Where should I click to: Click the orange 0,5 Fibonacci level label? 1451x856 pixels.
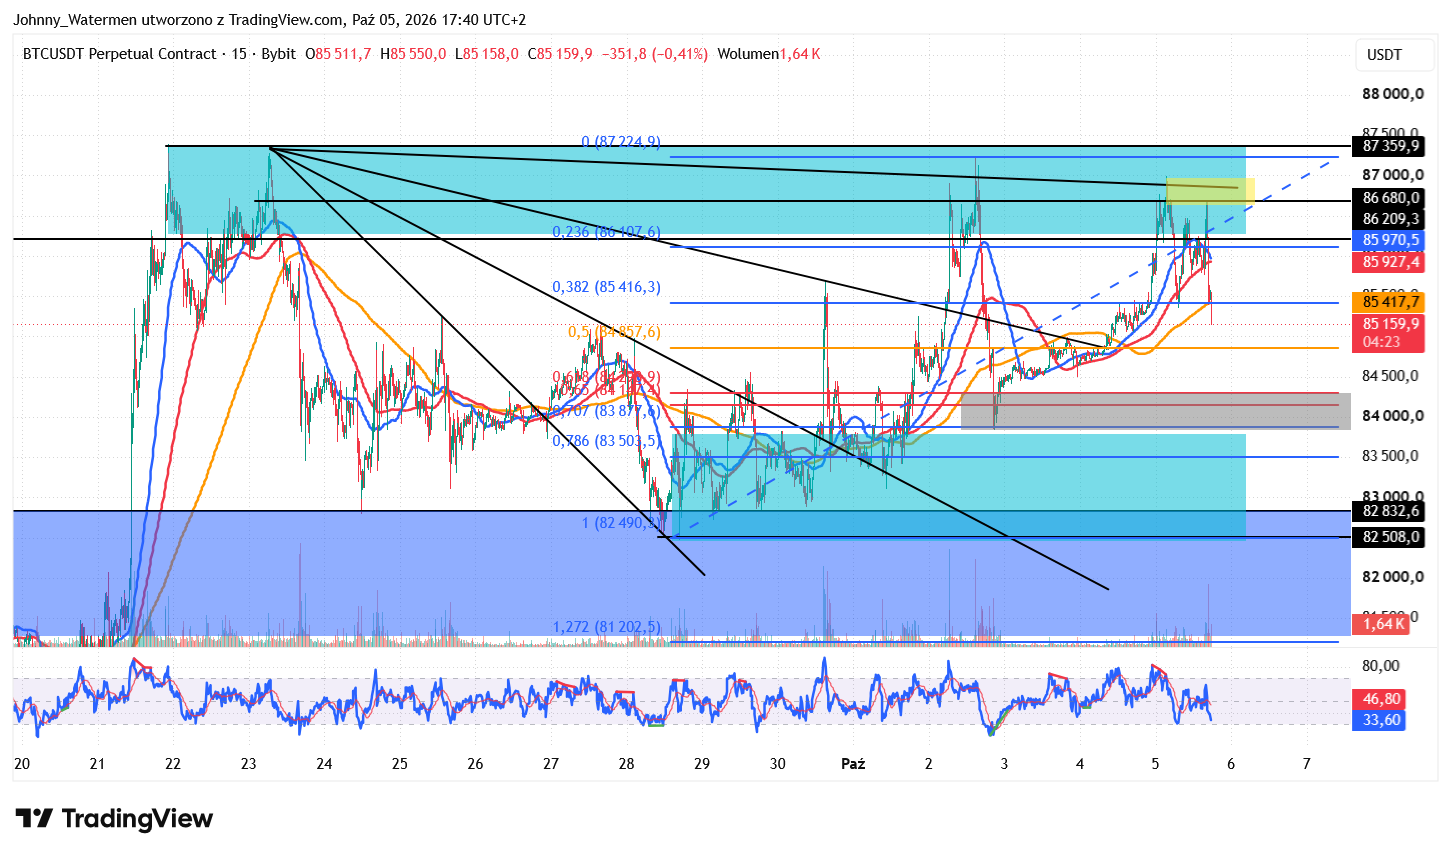tap(614, 332)
